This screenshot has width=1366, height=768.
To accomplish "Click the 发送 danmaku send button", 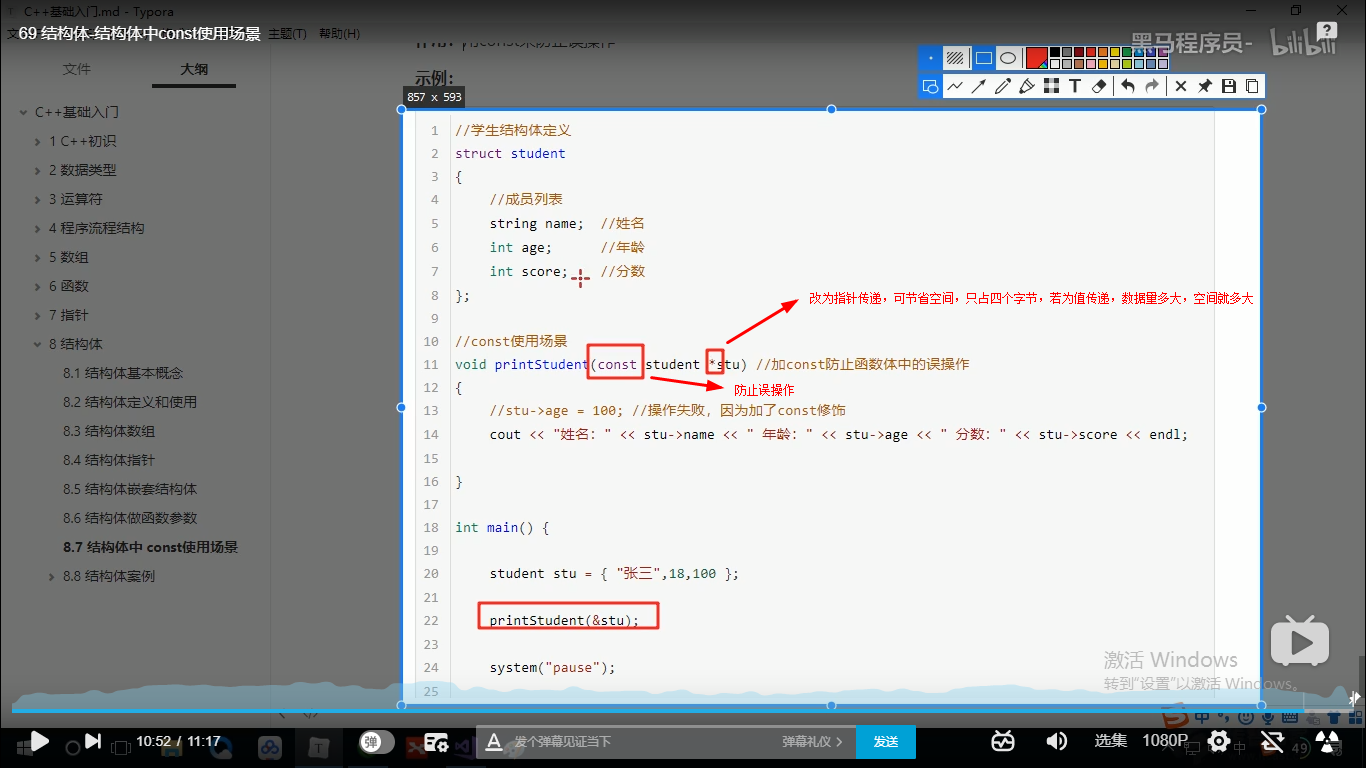I will 886,742.
